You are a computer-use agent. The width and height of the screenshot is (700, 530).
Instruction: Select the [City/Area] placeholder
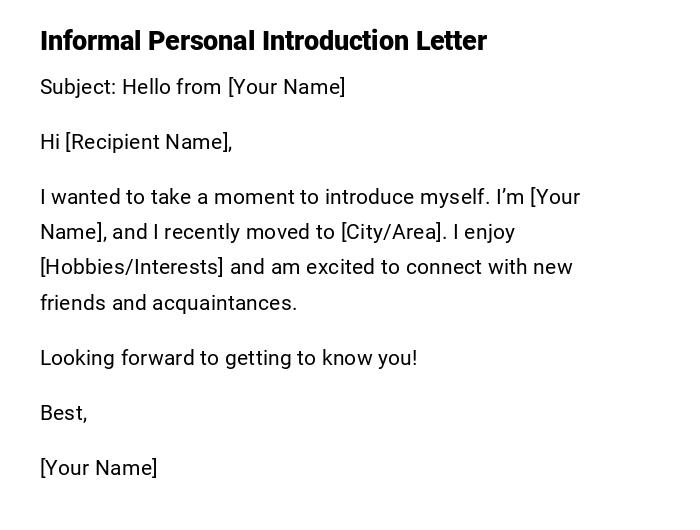pos(391,232)
